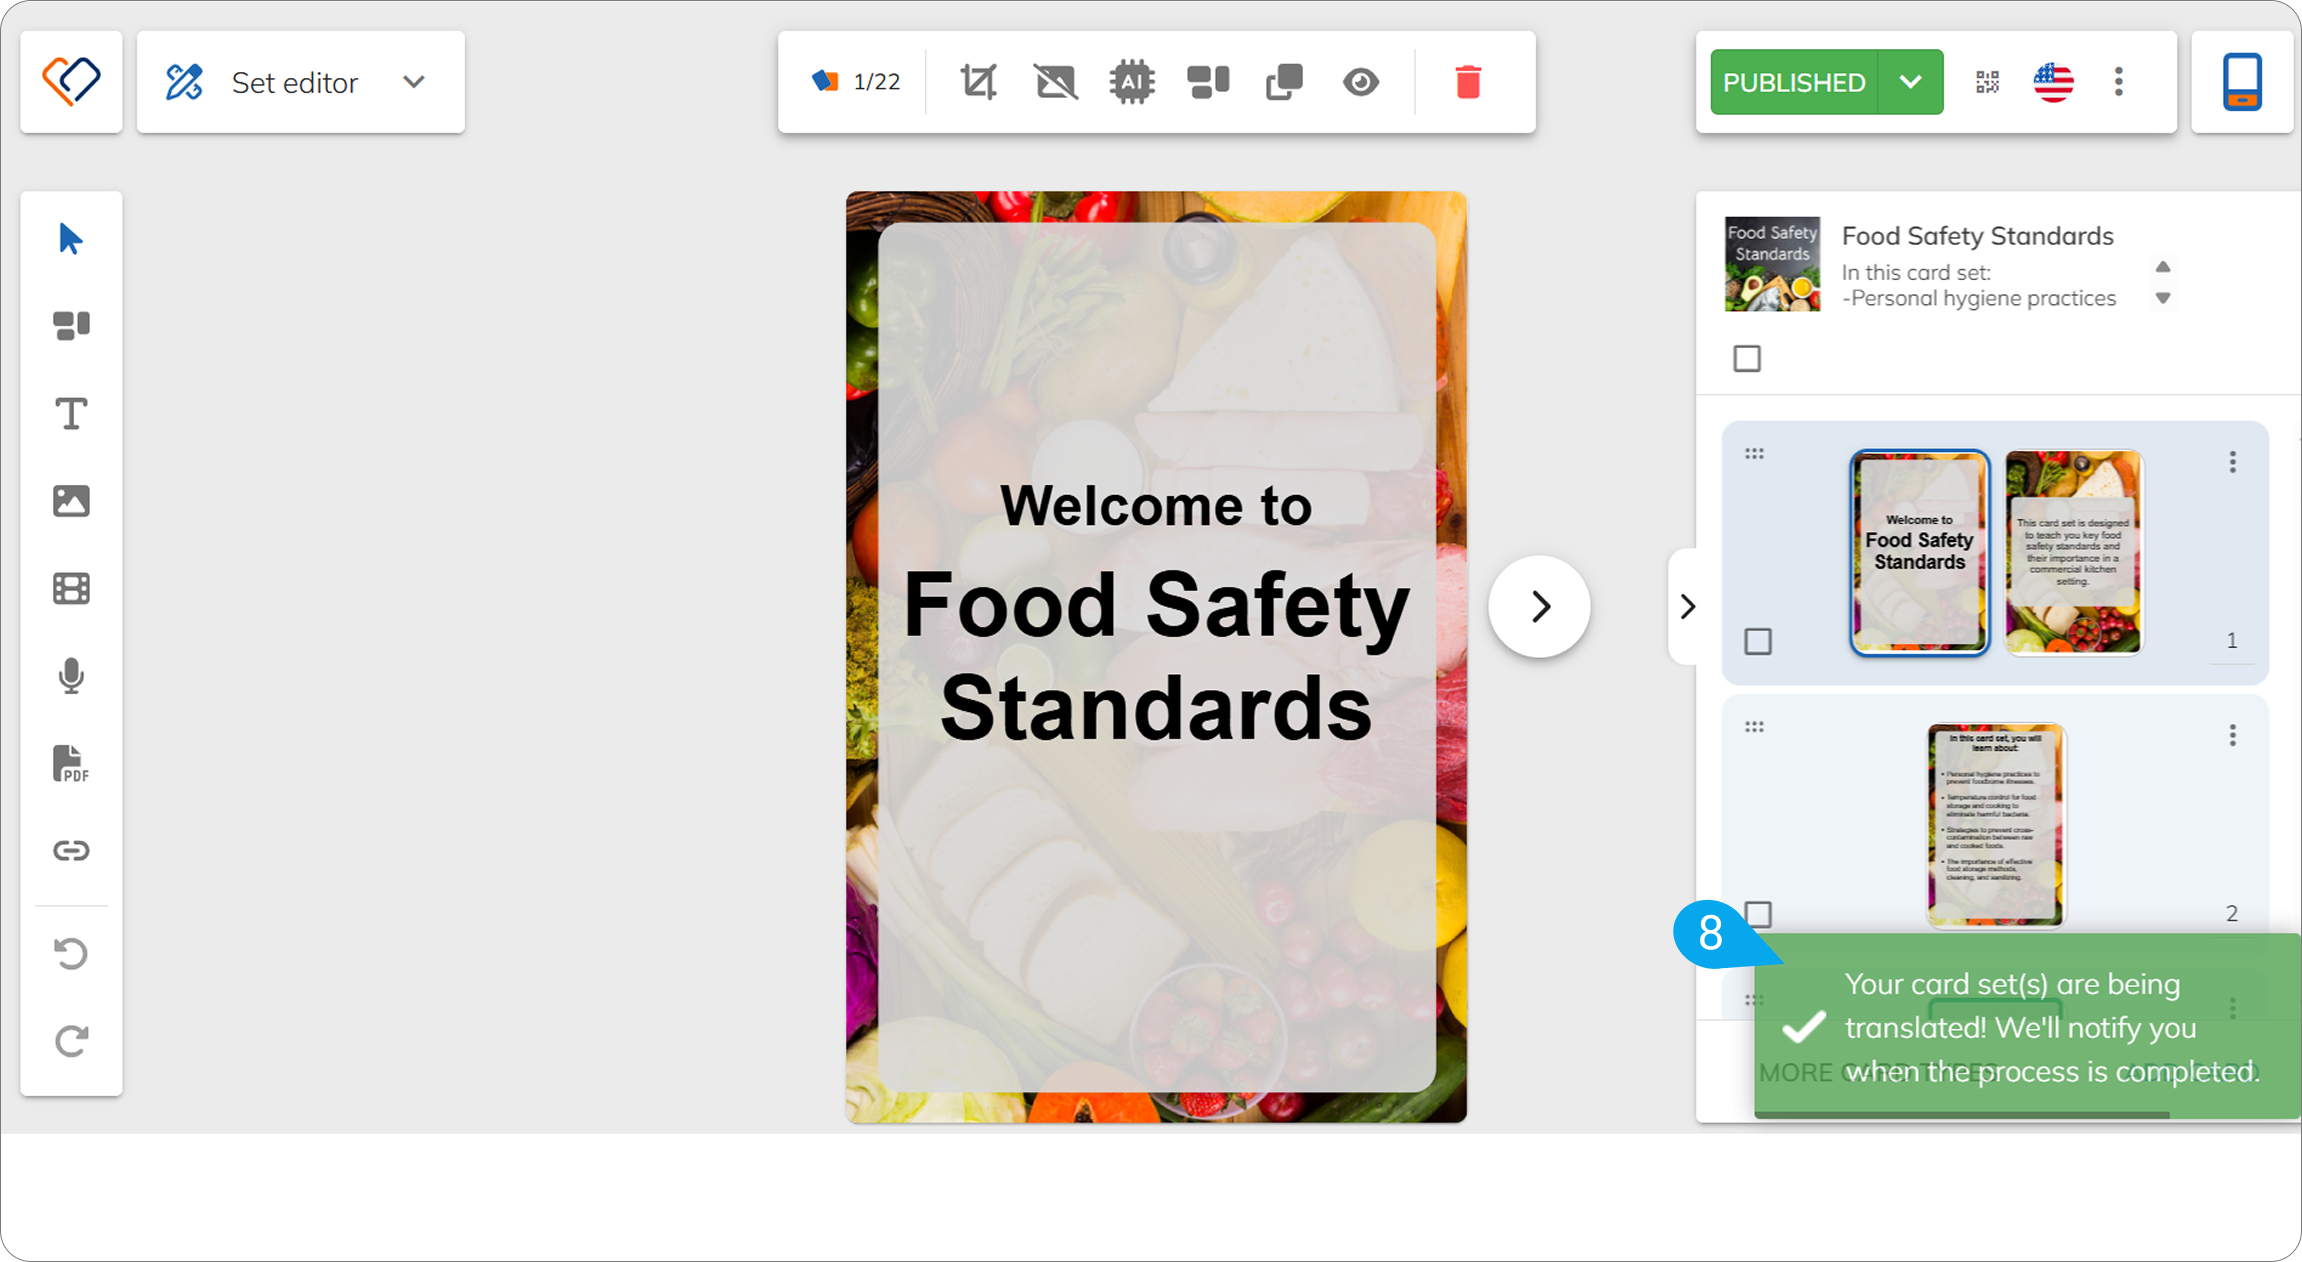This screenshot has width=2302, height=1262.
Task: Duplicate the current card
Action: [1284, 82]
